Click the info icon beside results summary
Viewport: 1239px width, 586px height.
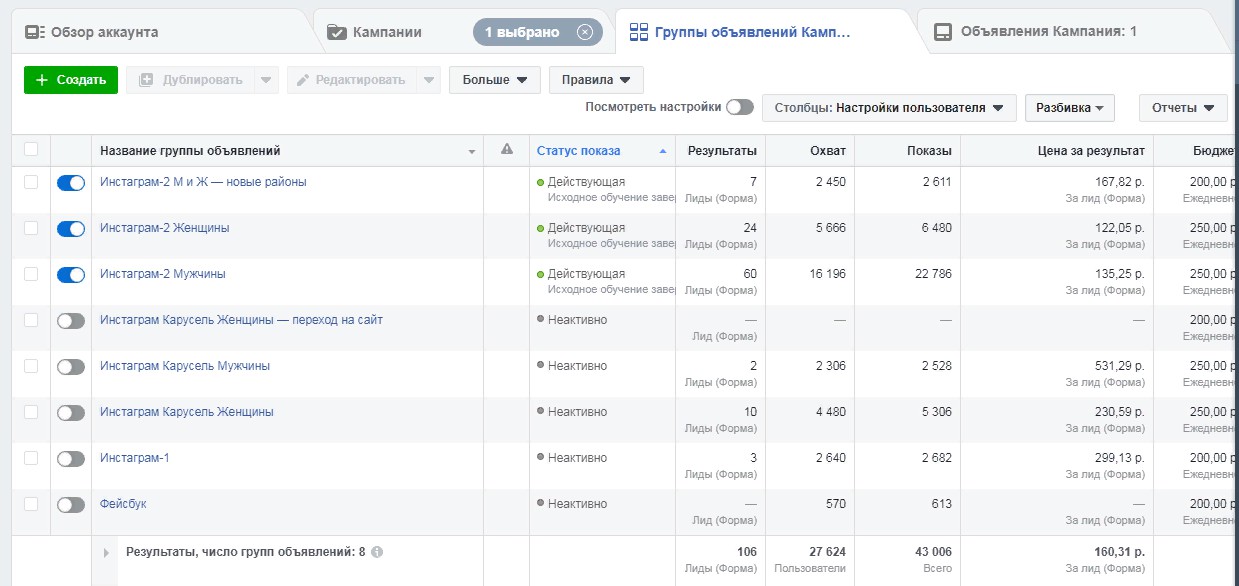(377, 551)
